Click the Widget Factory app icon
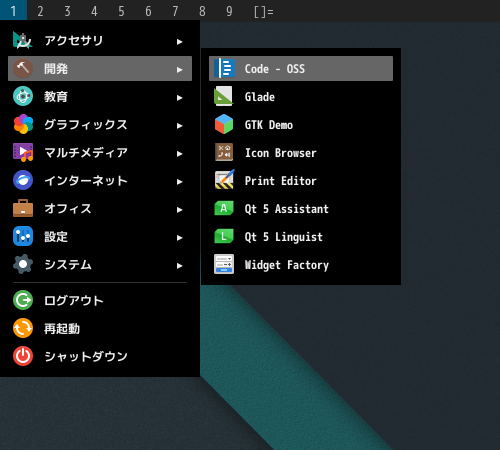The image size is (500, 450). [x=224, y=264]
